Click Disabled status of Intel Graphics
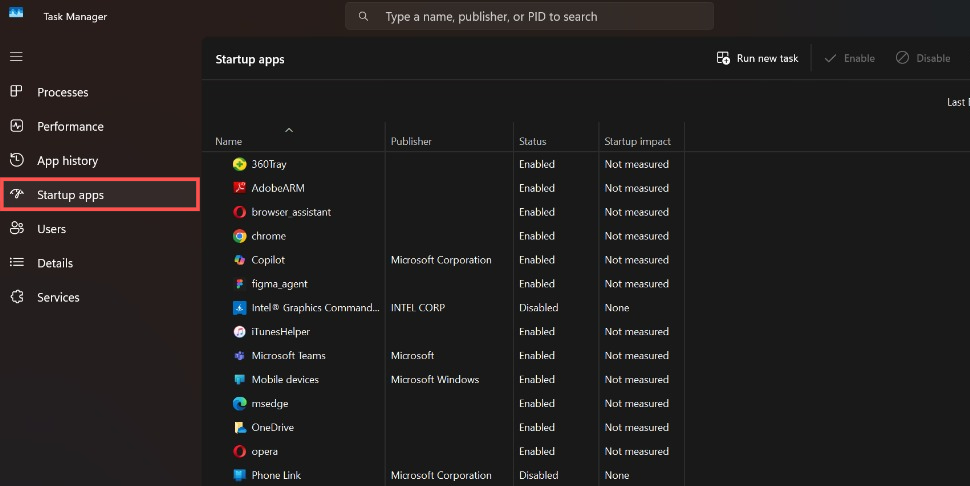This screenshot has width=970, height=486. [x=538, y=308]
